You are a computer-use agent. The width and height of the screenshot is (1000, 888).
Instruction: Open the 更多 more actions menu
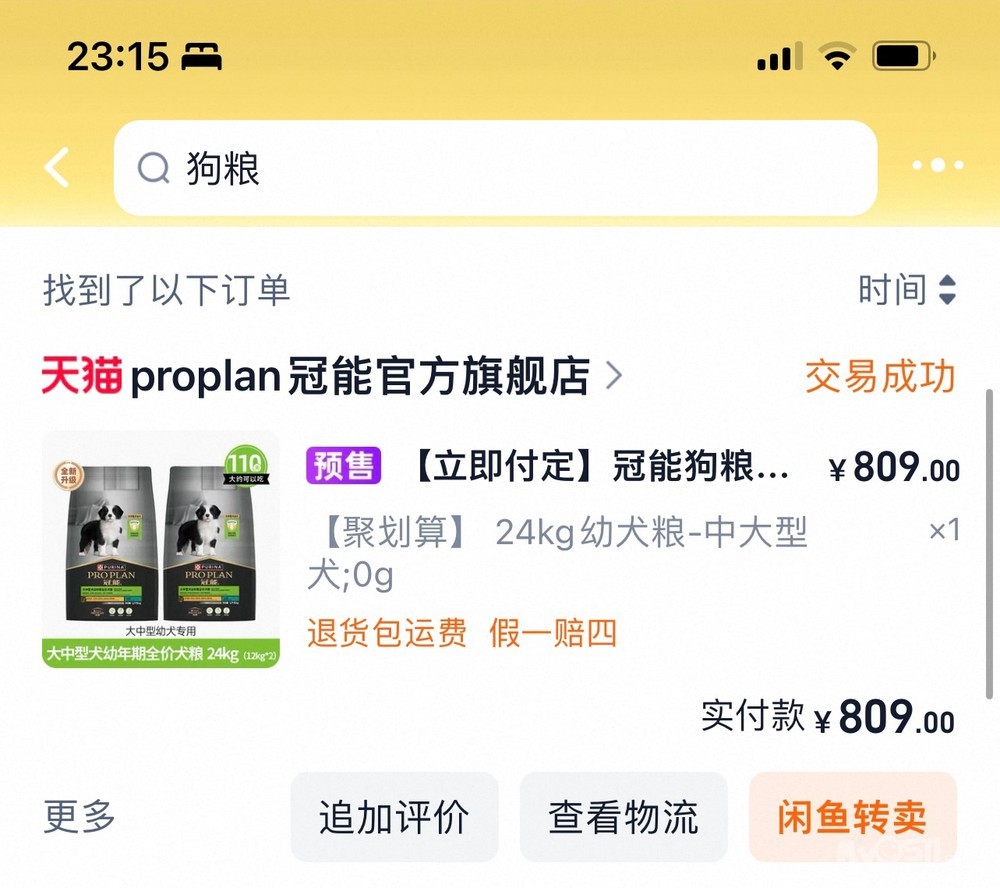click(x=79, y=816)
